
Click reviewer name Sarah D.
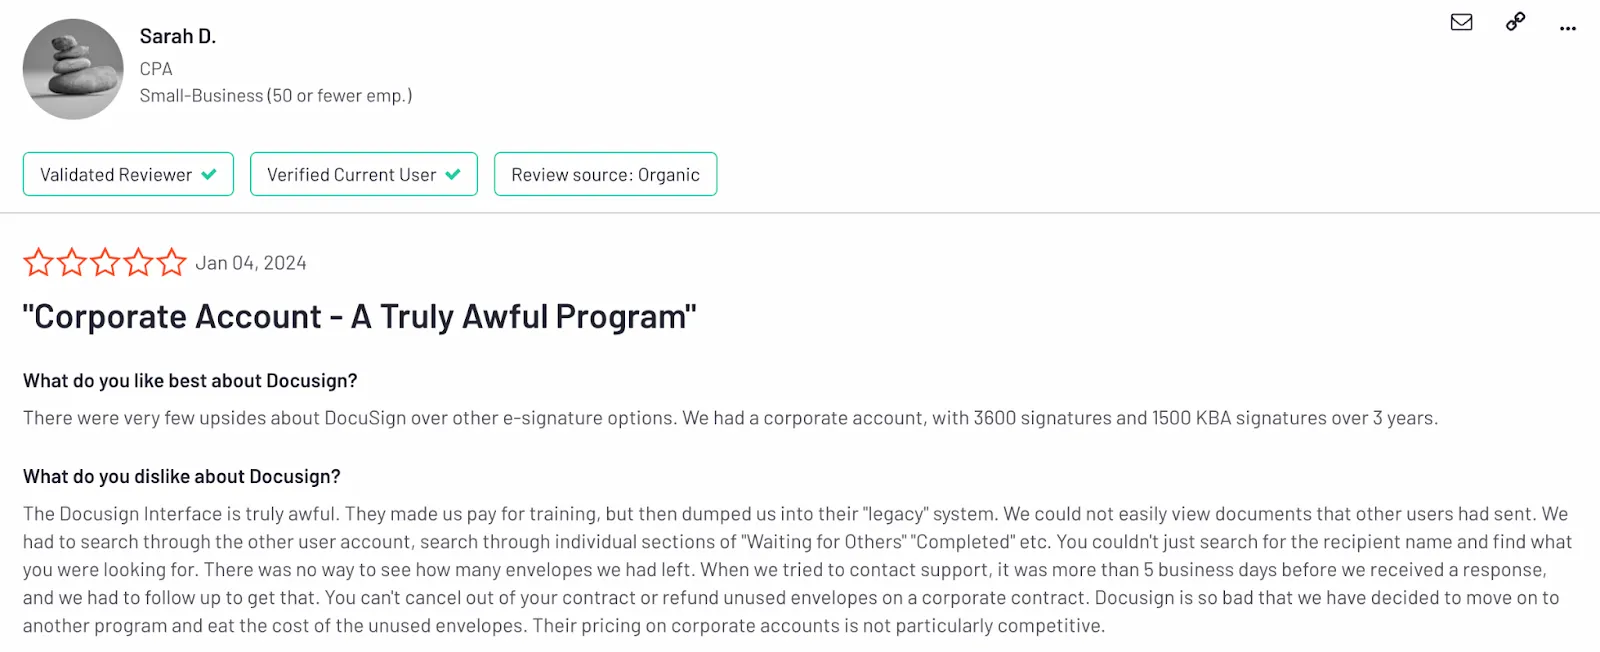(178, 35)
